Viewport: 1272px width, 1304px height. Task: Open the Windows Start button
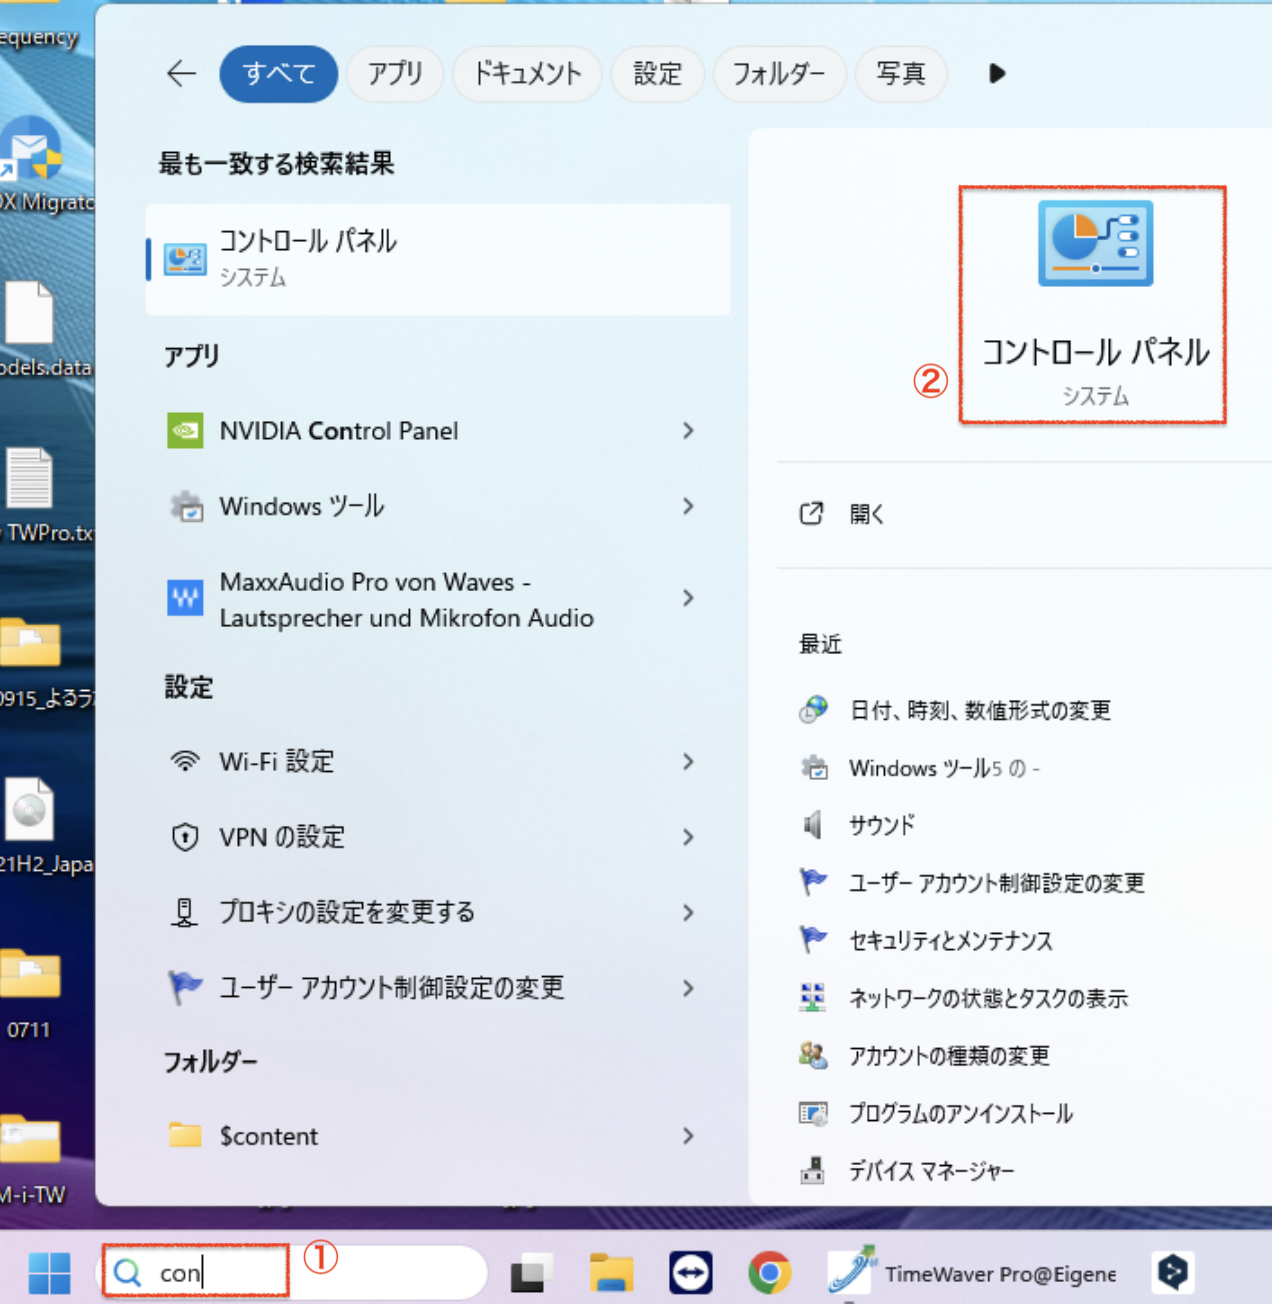pyautogui.click(x=49, y=1273)
